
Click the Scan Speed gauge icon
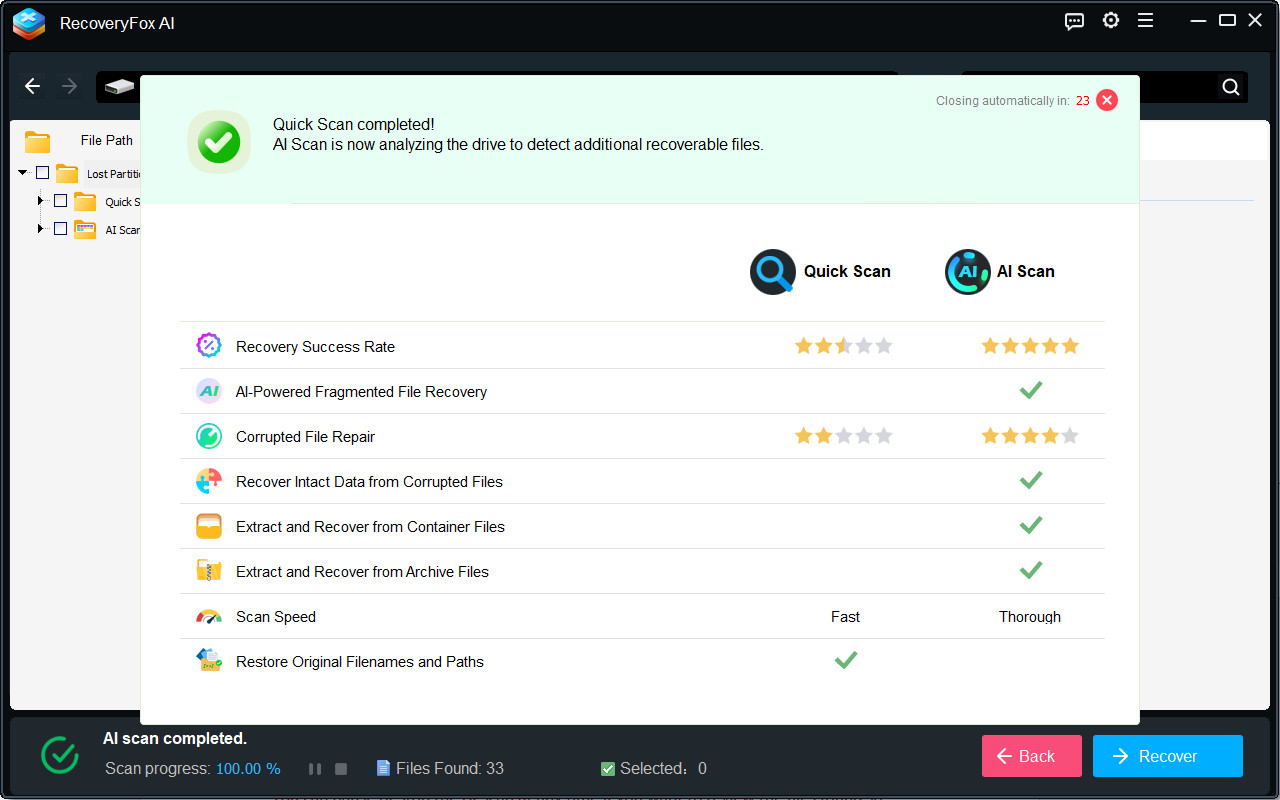(209, 616)
